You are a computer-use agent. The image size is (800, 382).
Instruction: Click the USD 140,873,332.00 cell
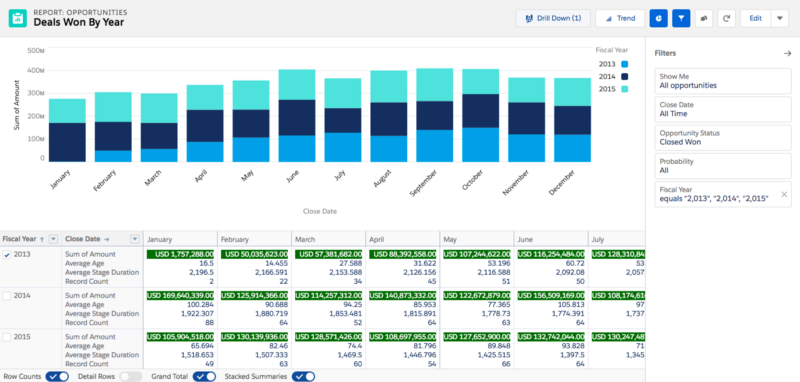(x=403, y=295)
